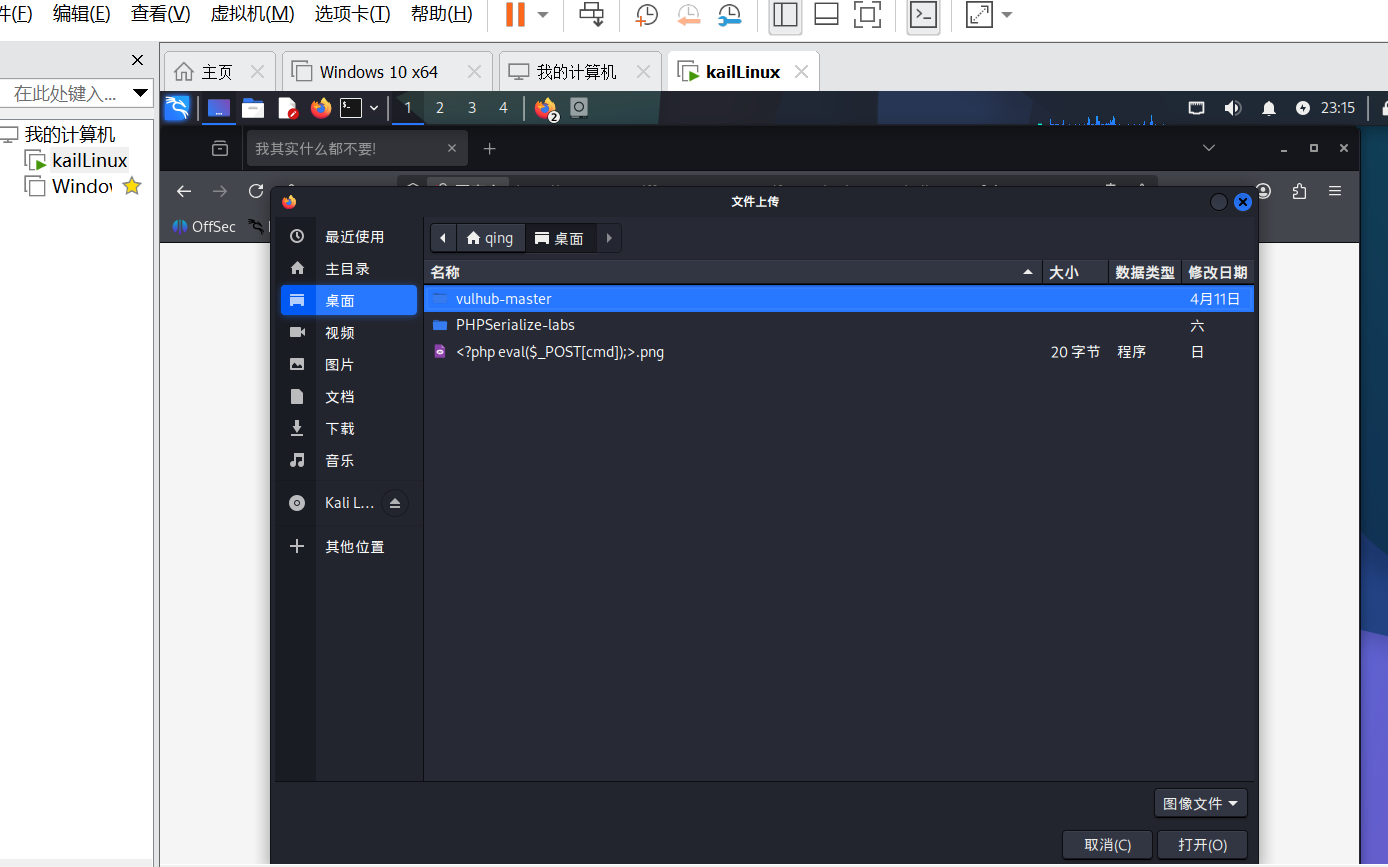The width and height of the screenshot is (1388, 867).
Task: Take a VM snapshot using the clock-plus icon
Action: [647, 14]
